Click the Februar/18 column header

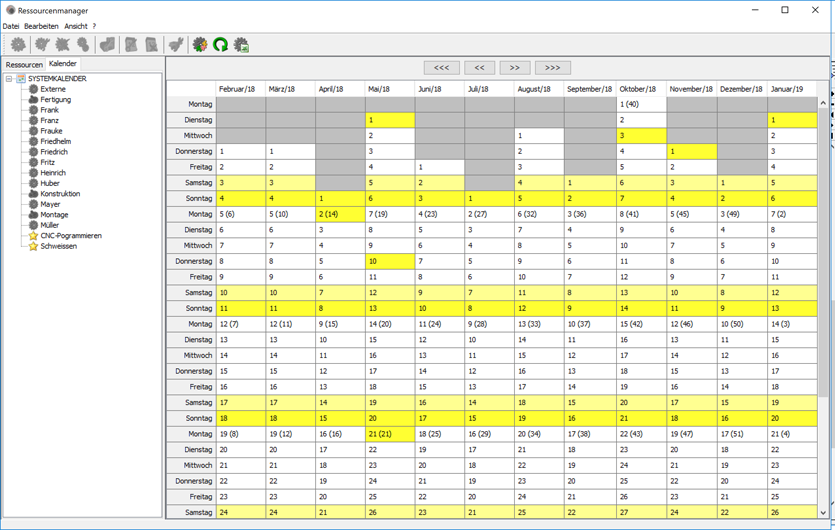click(241, 89)
